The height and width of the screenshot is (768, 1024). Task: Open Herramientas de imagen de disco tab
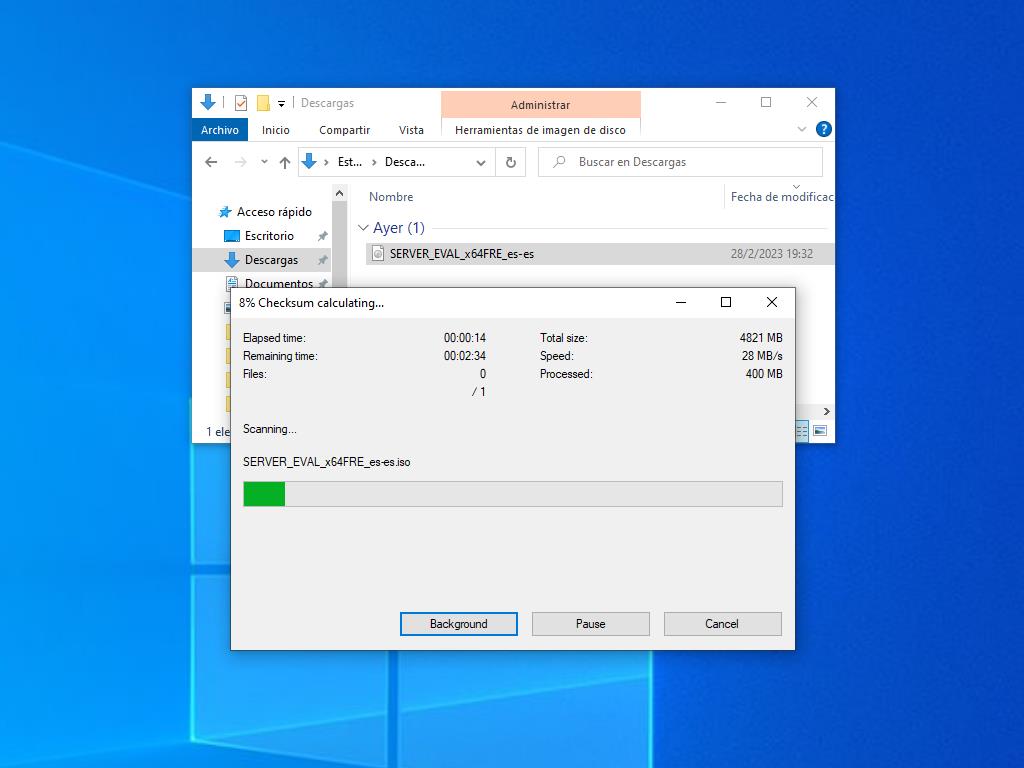click(x=540, y=130)
